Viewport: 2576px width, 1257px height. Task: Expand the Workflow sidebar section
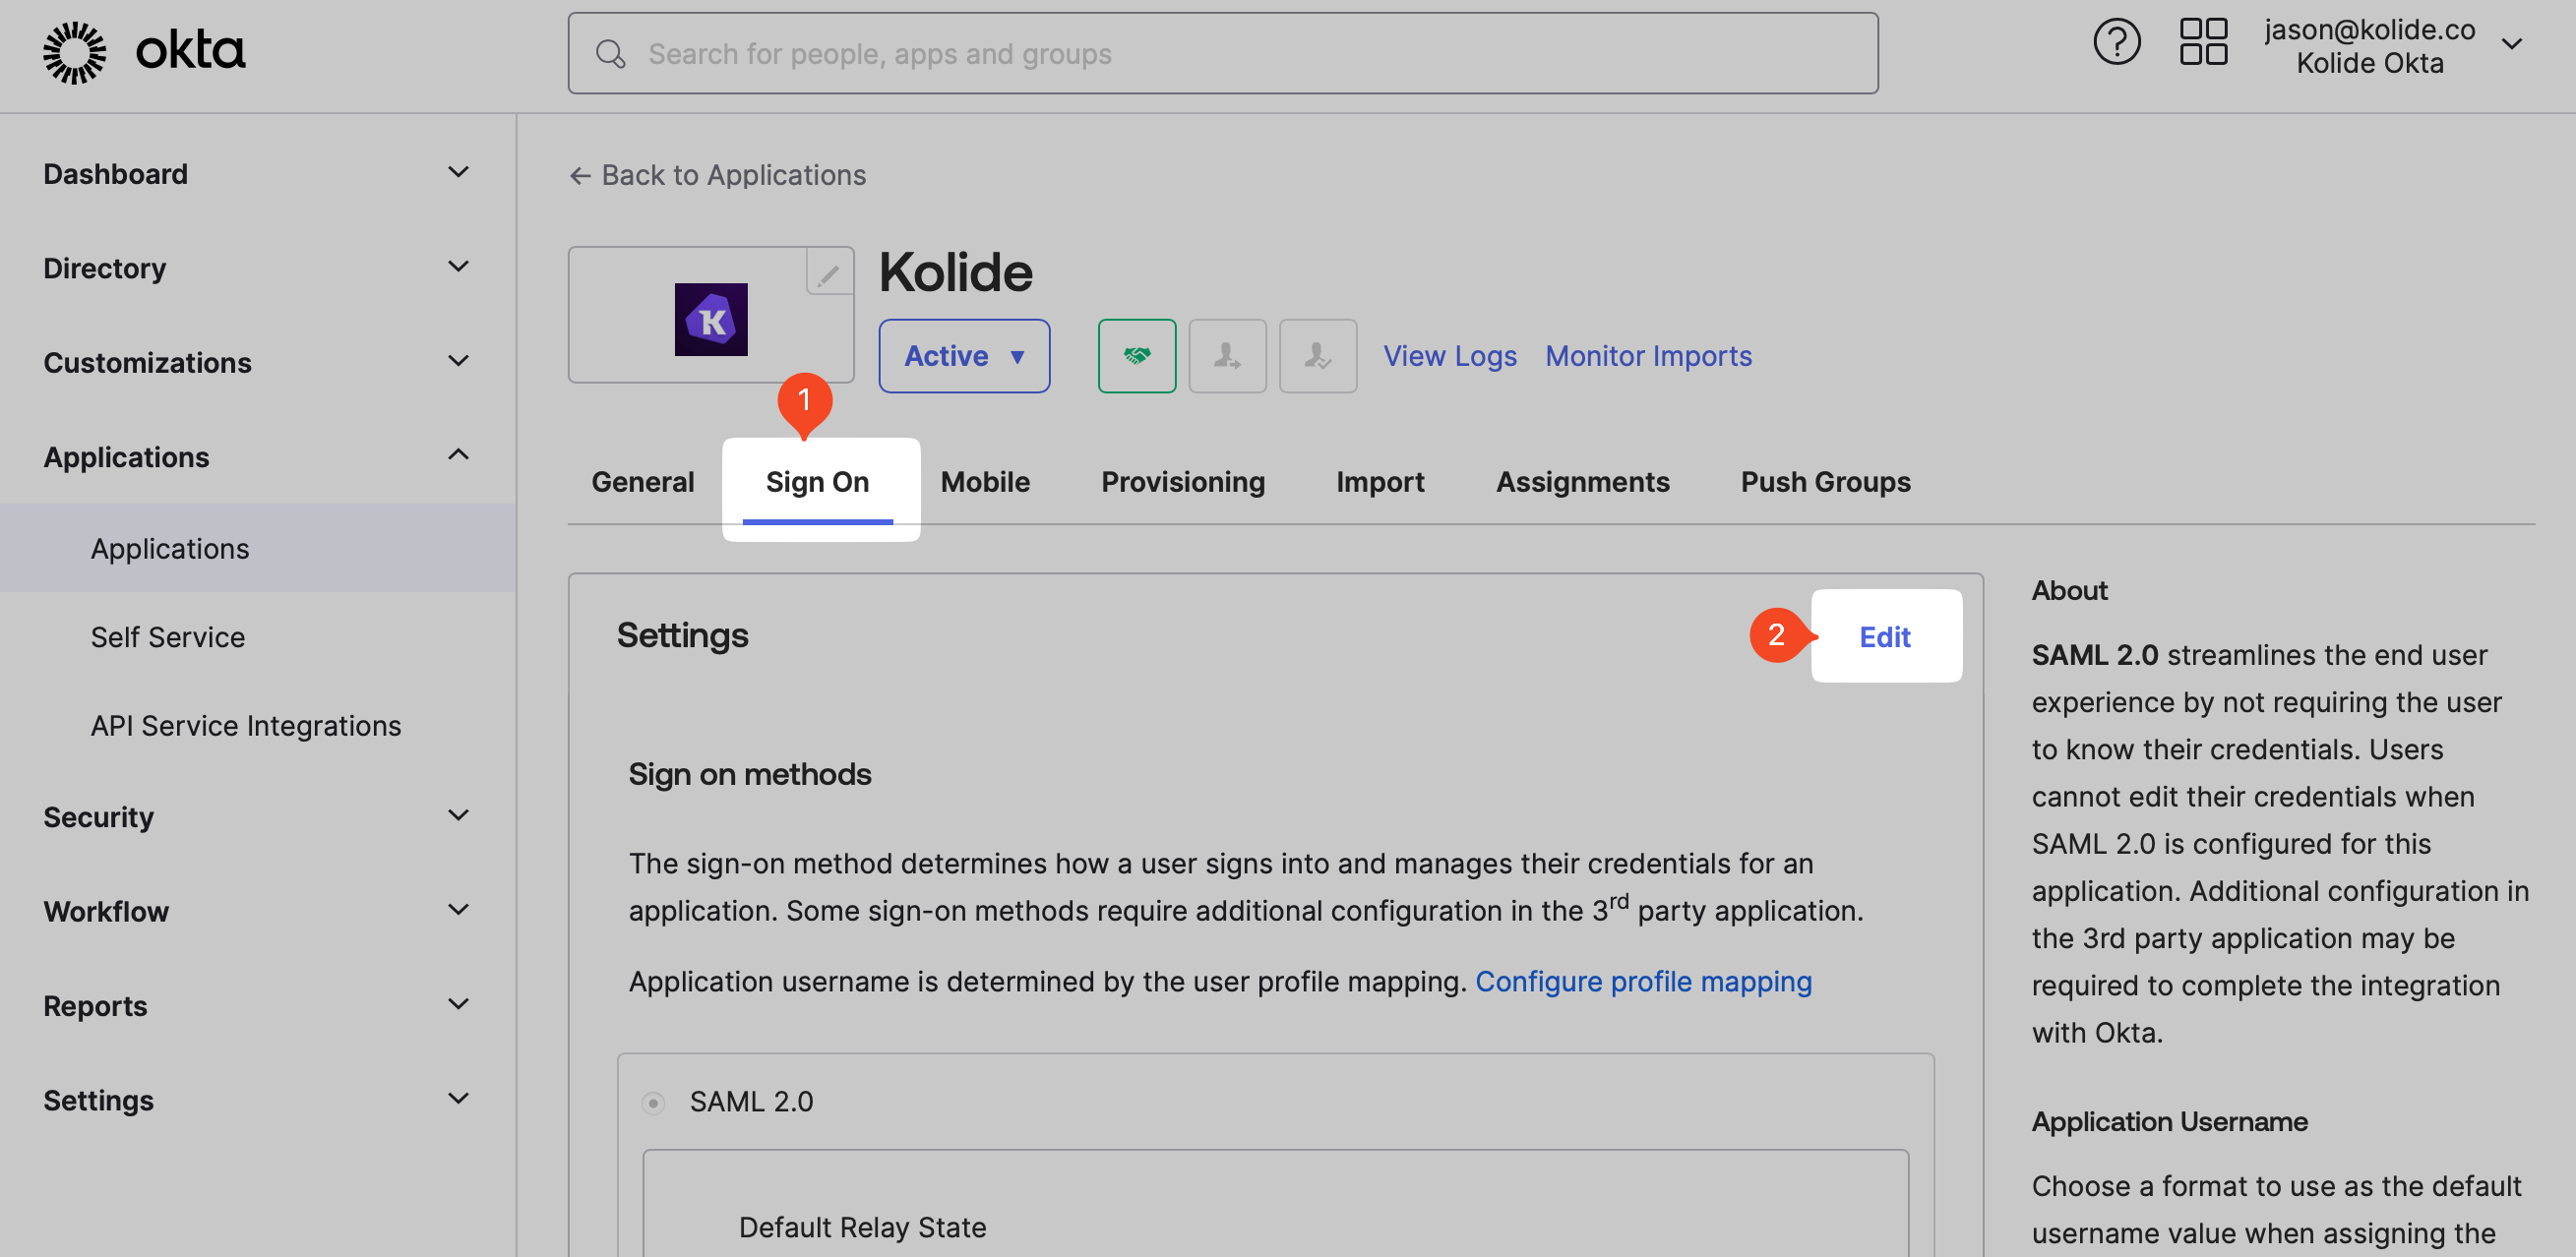pyautogui.click(x=257, y=911)
